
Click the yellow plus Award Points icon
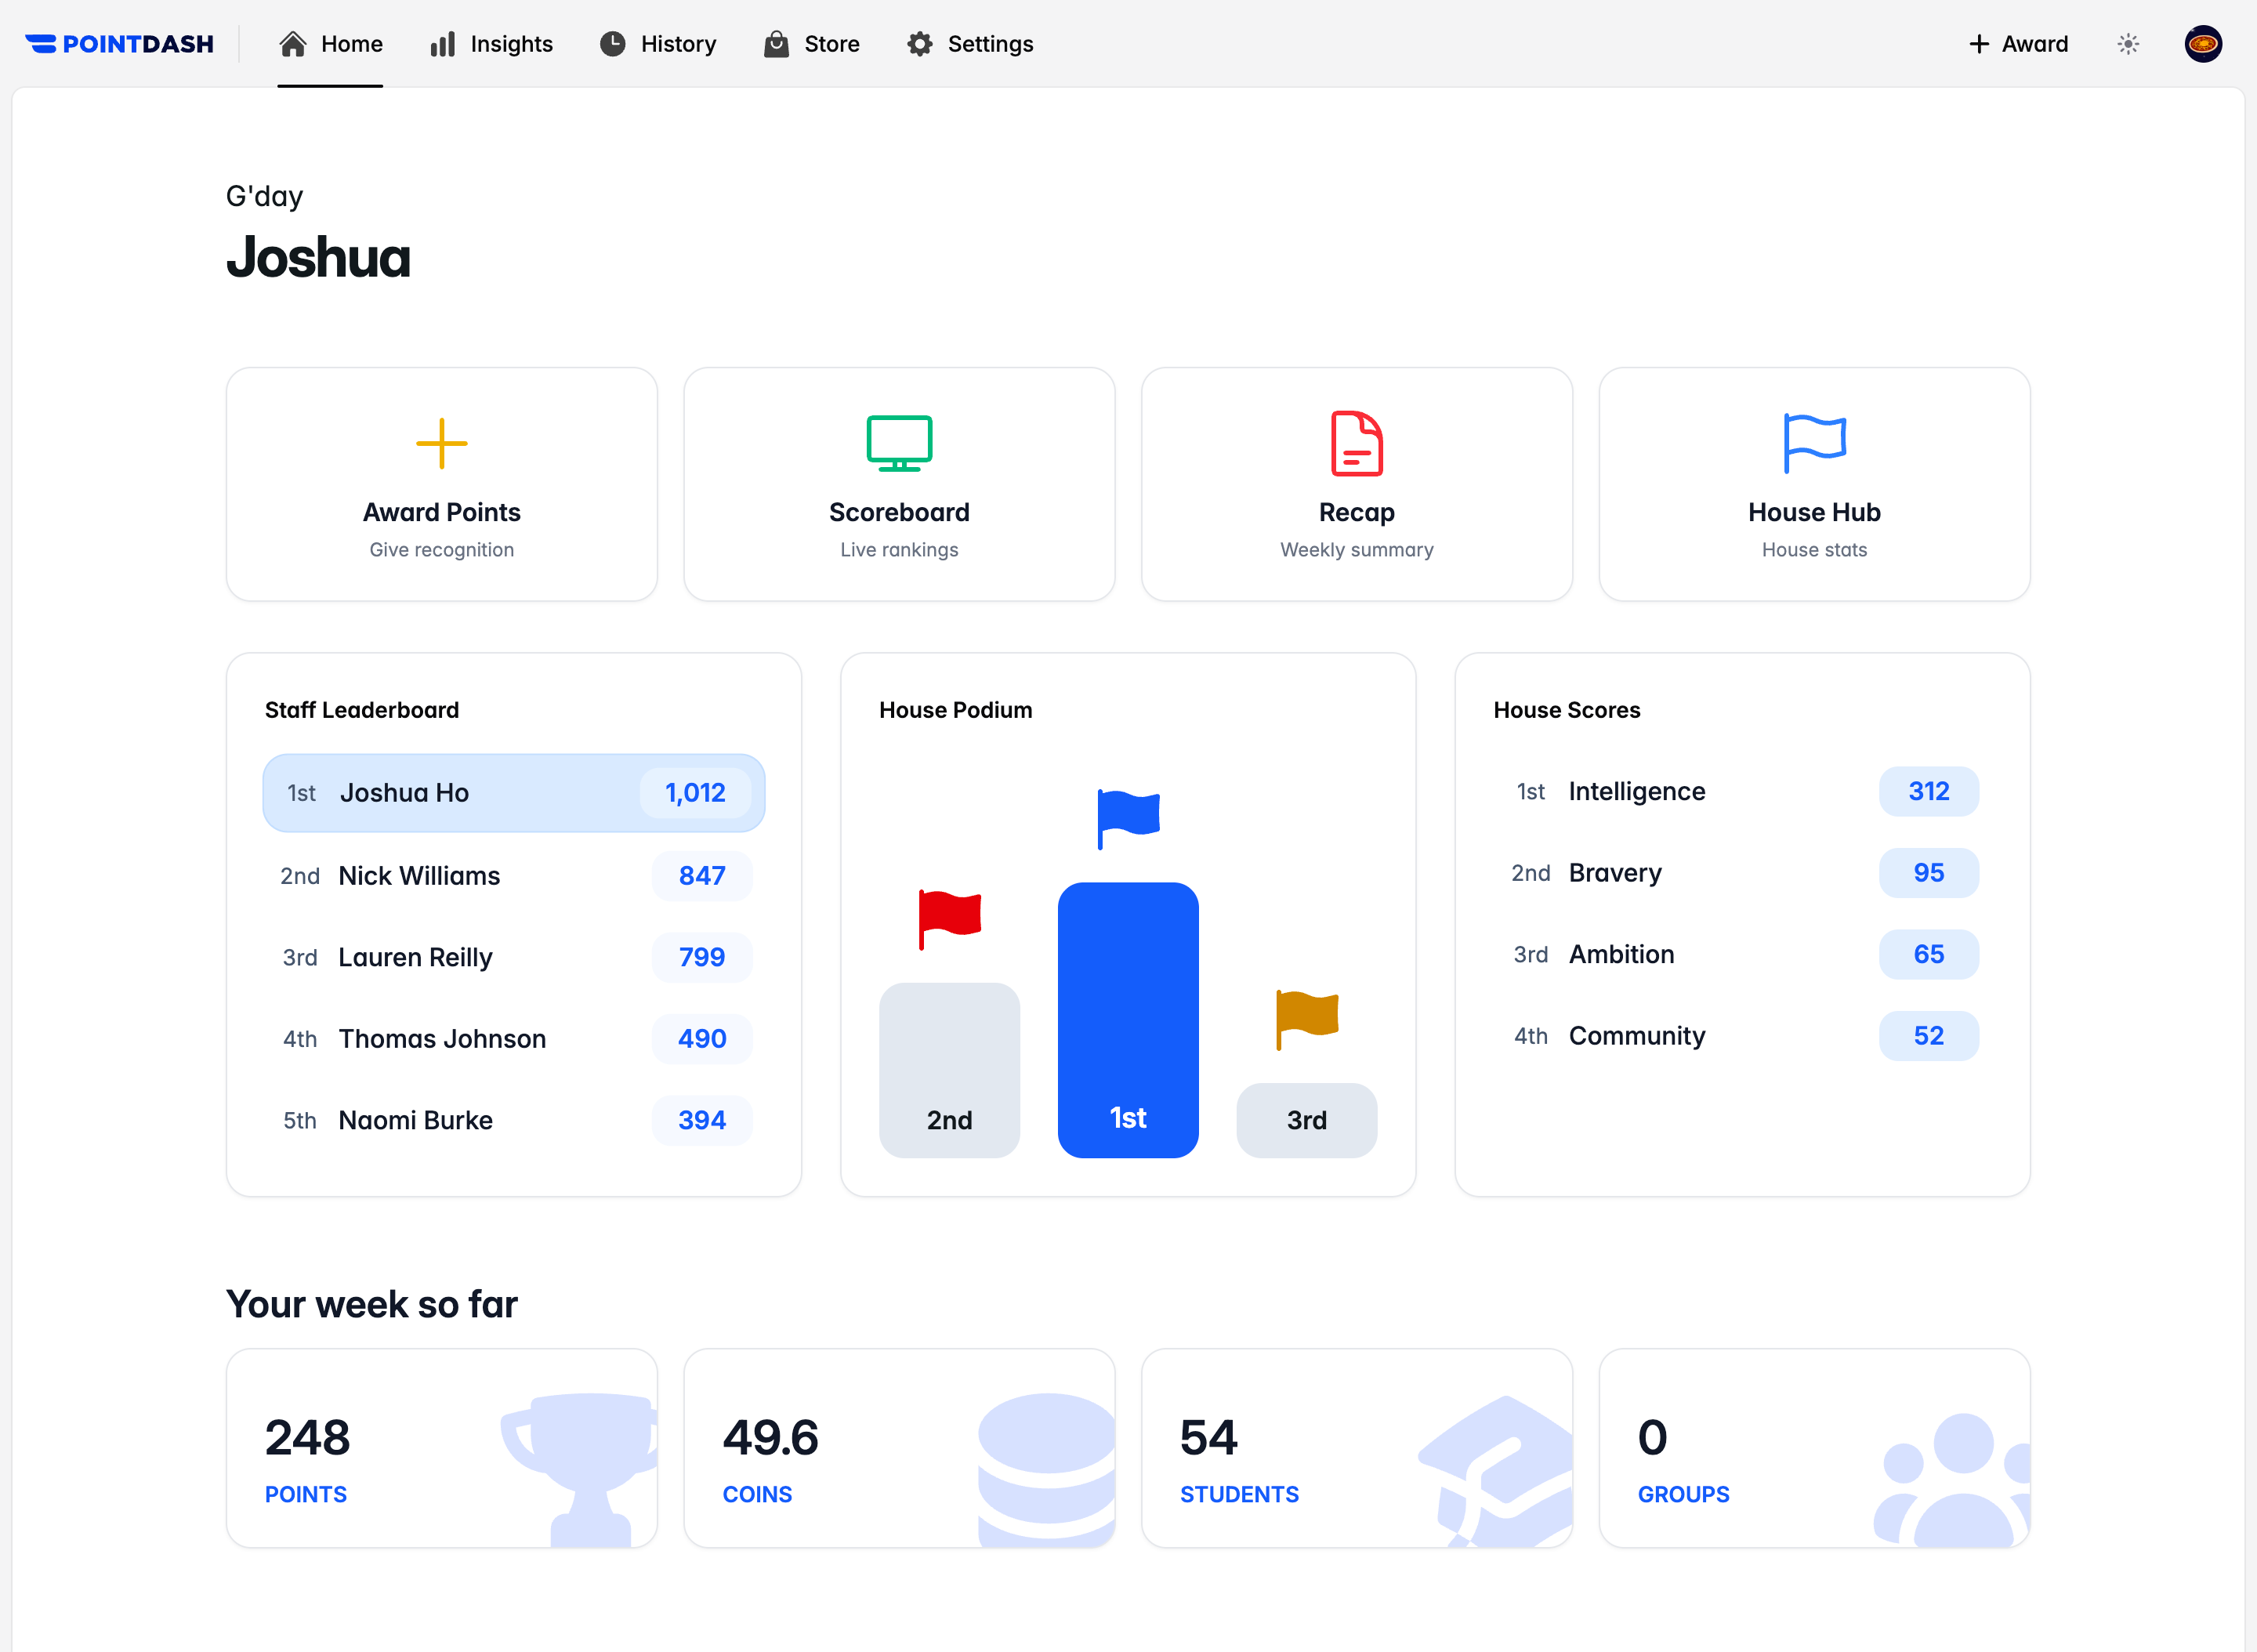pyautogui.click(x=441, y=443)
